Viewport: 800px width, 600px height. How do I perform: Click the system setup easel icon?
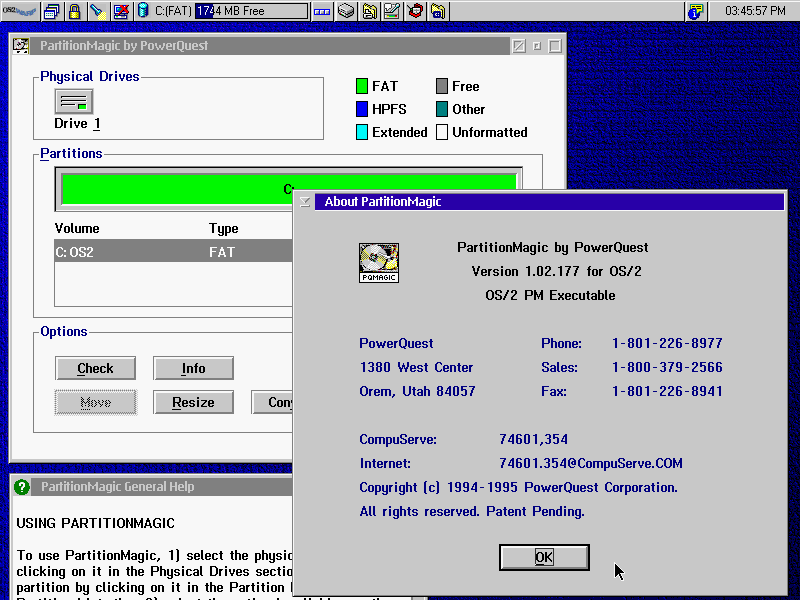coord(392,11)
